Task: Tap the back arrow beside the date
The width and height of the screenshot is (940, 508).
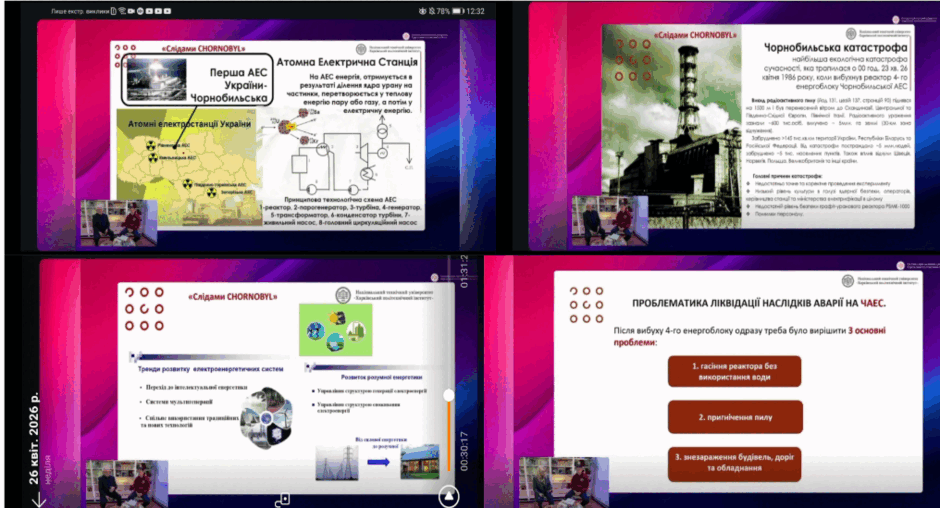Action: (x=38, y=500)
